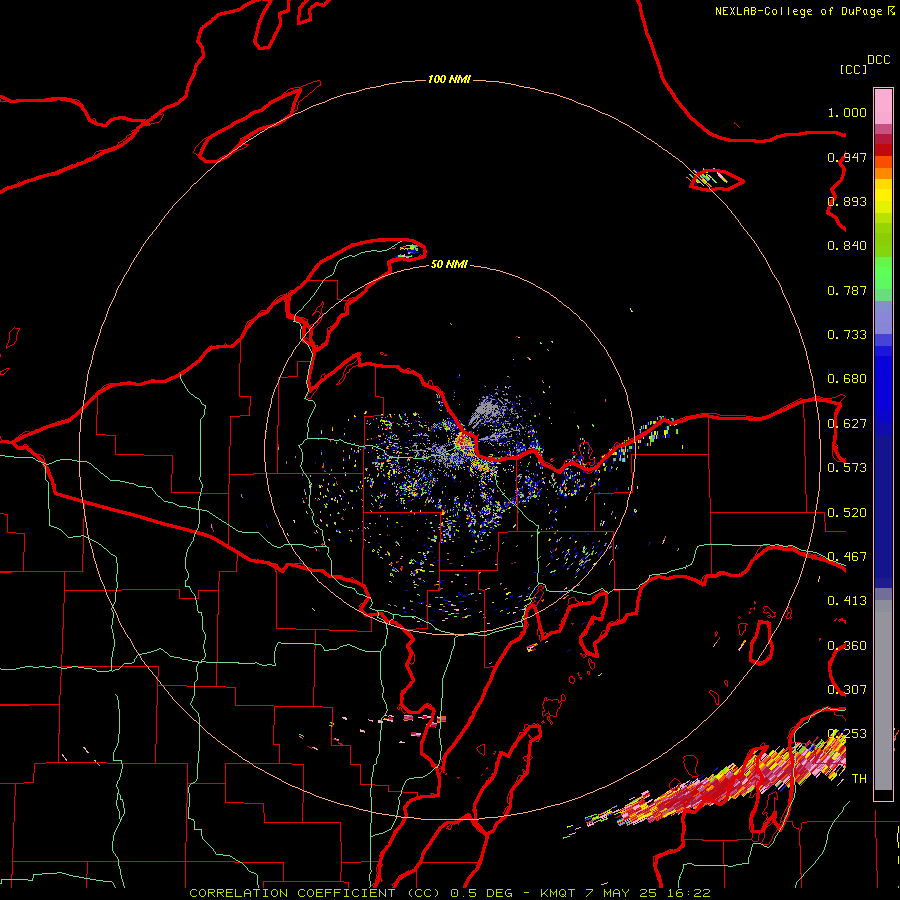Click the 0.680 legend value
Viewport: 900px width, 900px height.
(x=847, y=379)
